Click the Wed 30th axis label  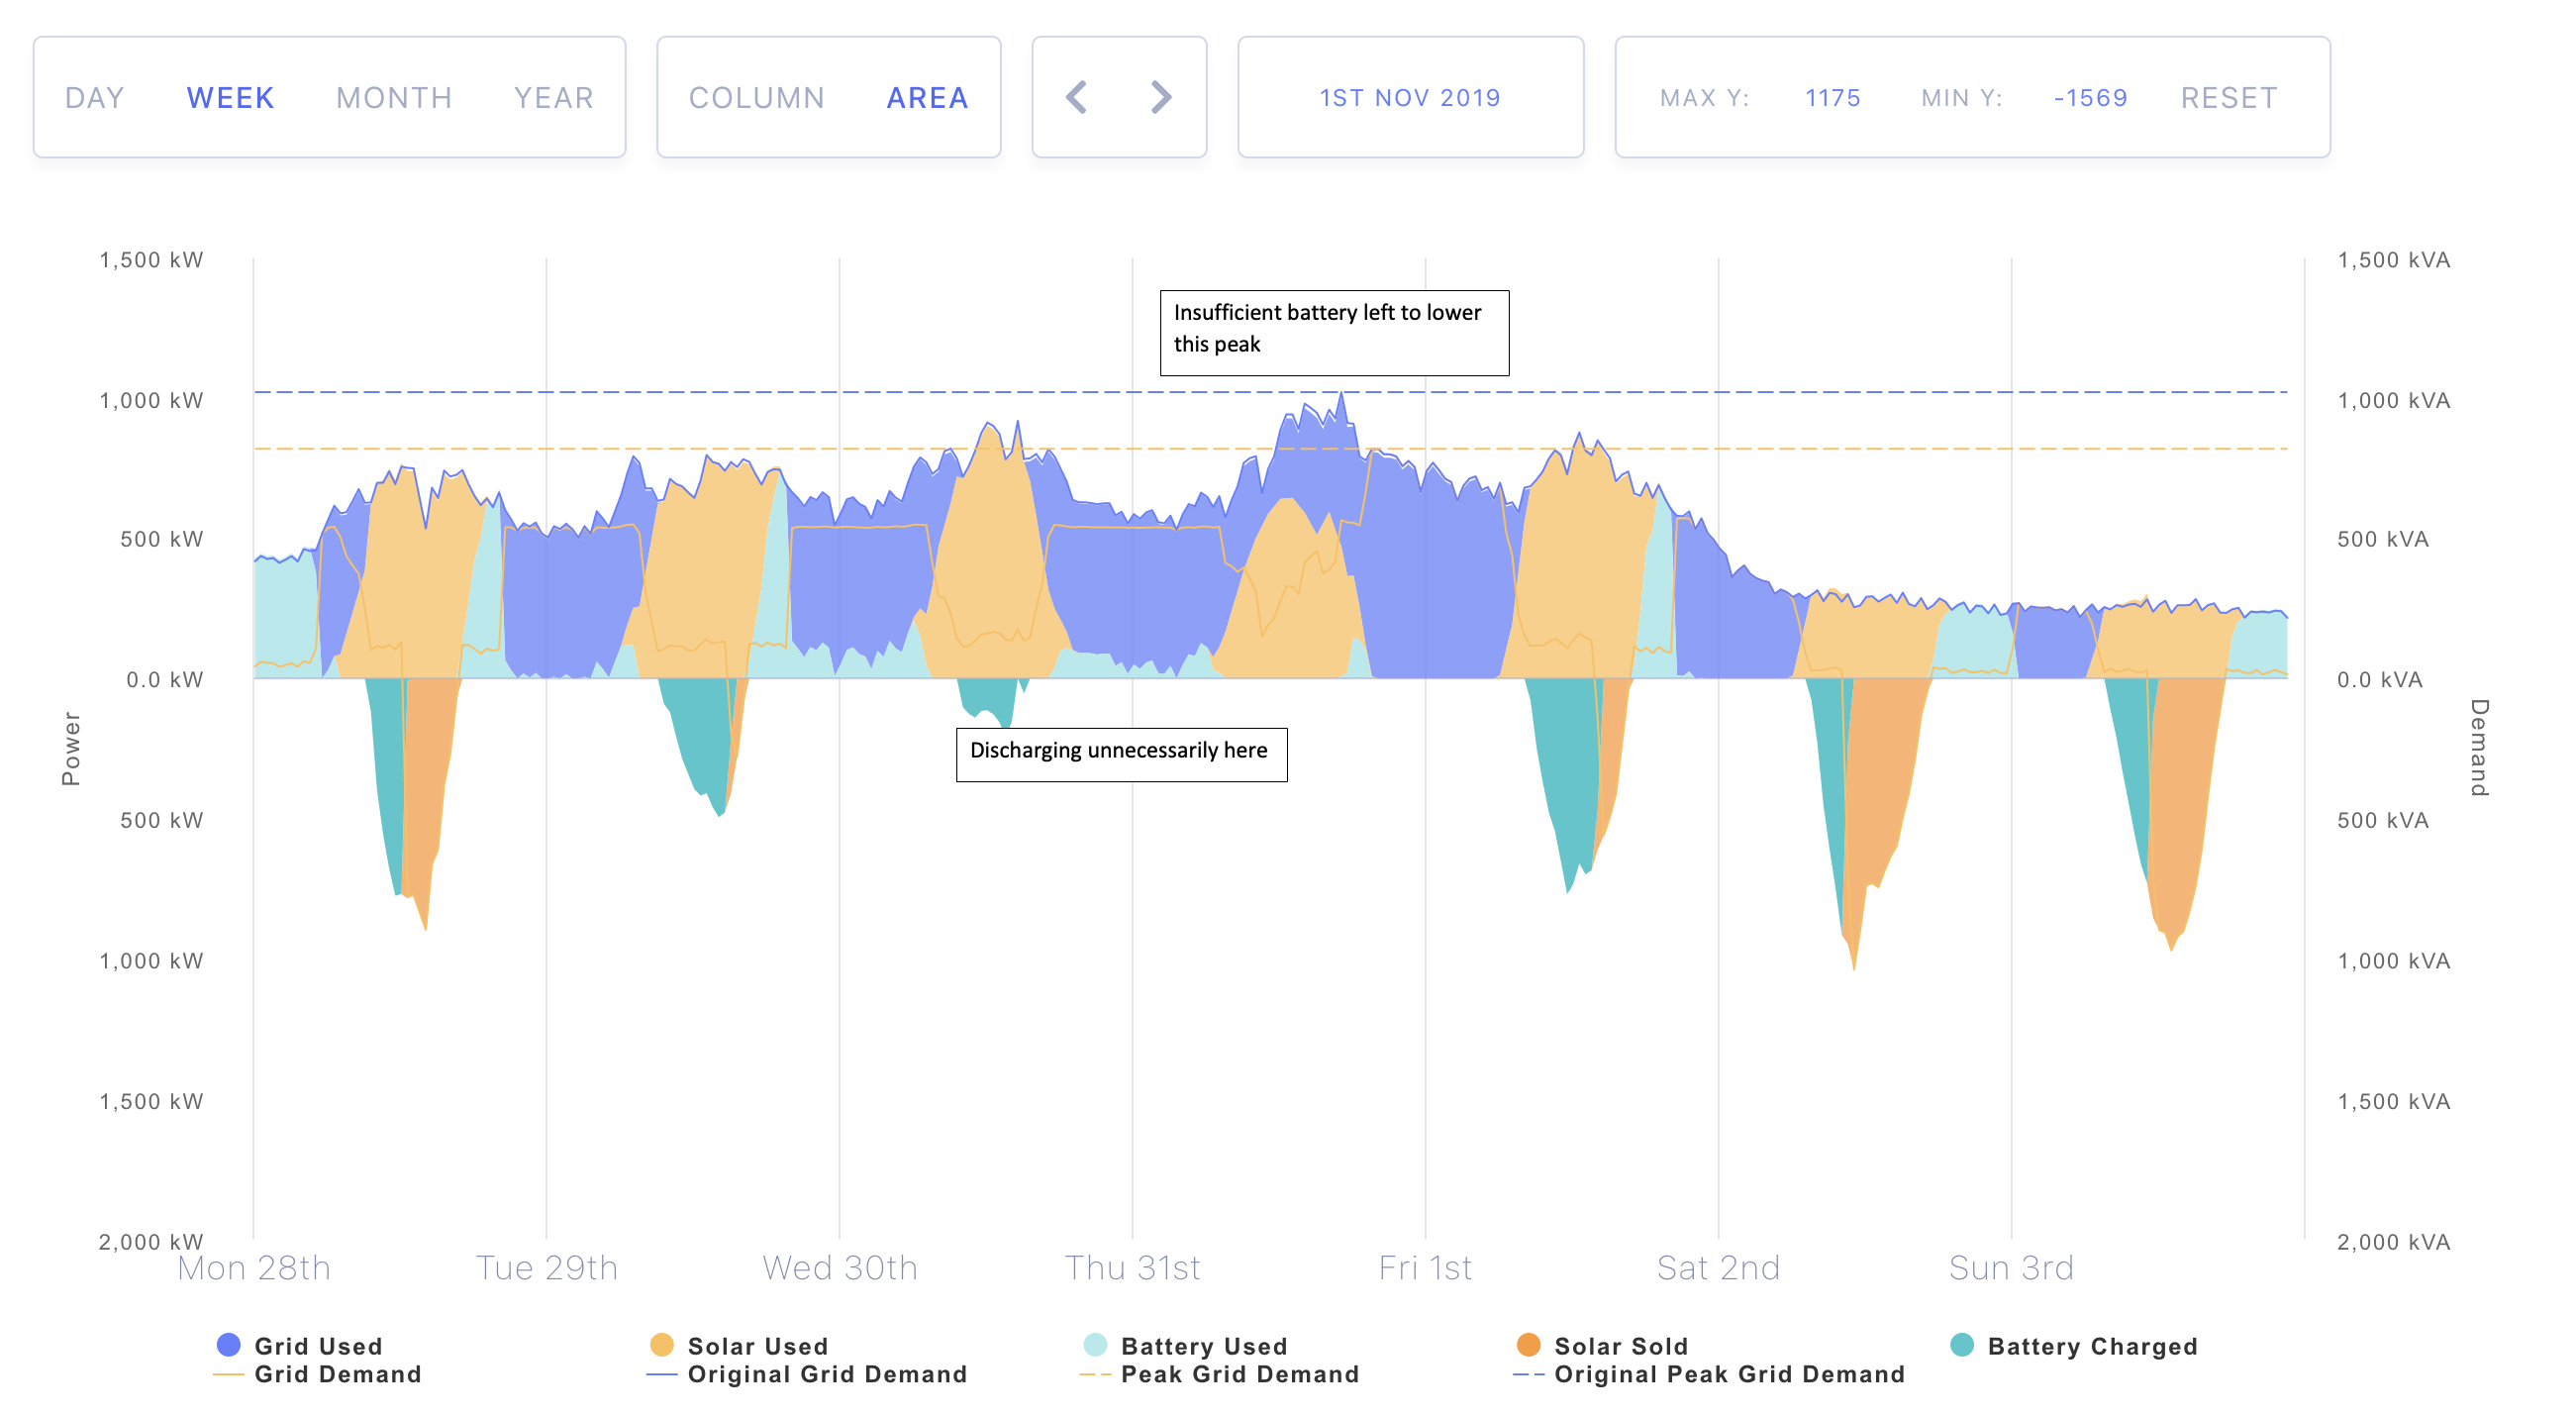(x=840, y=1267)
